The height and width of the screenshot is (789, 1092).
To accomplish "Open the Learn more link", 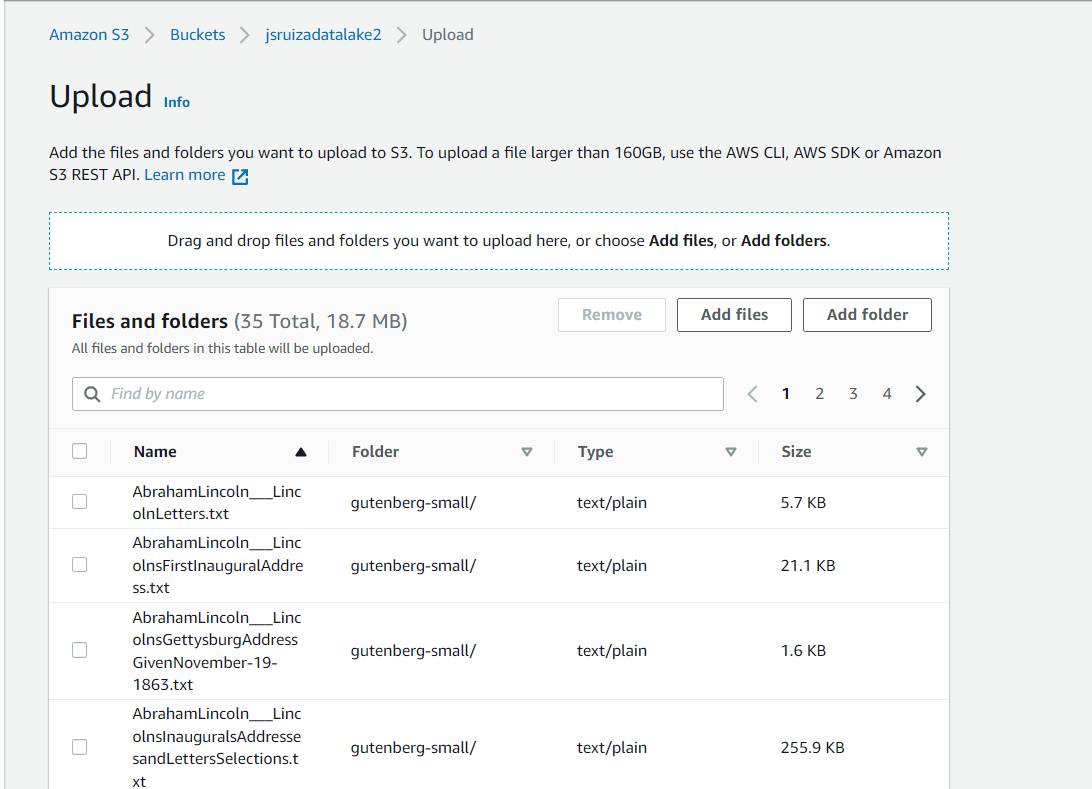I will (184, 174).
